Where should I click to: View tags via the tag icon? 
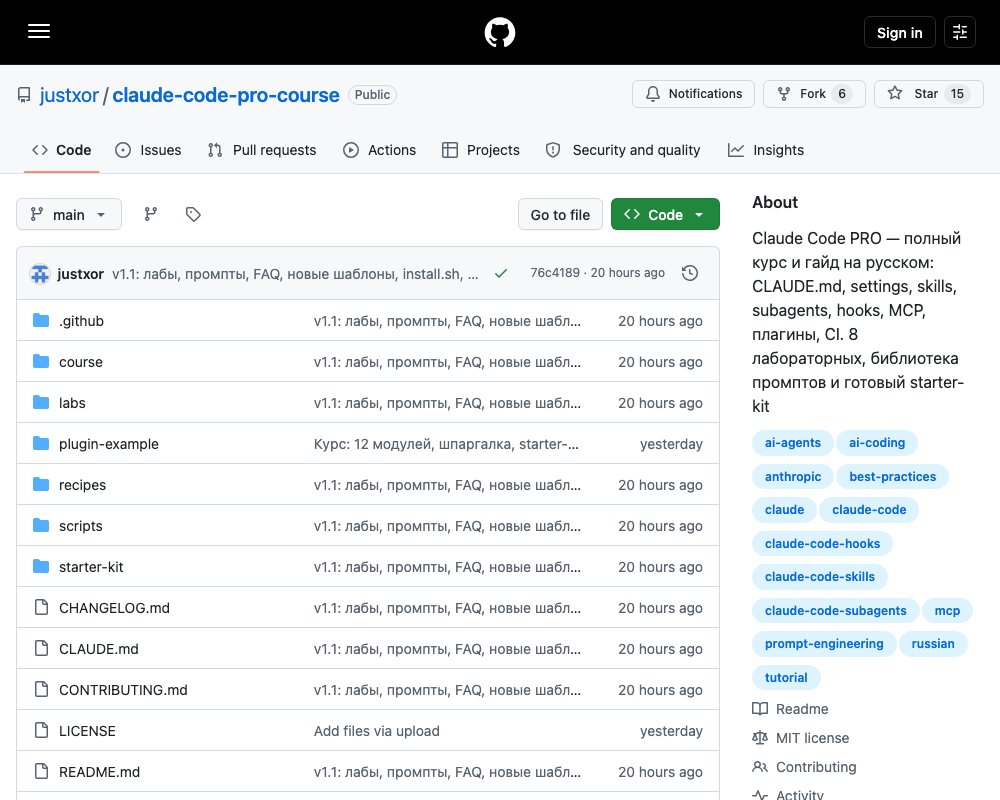coord(193,214)
